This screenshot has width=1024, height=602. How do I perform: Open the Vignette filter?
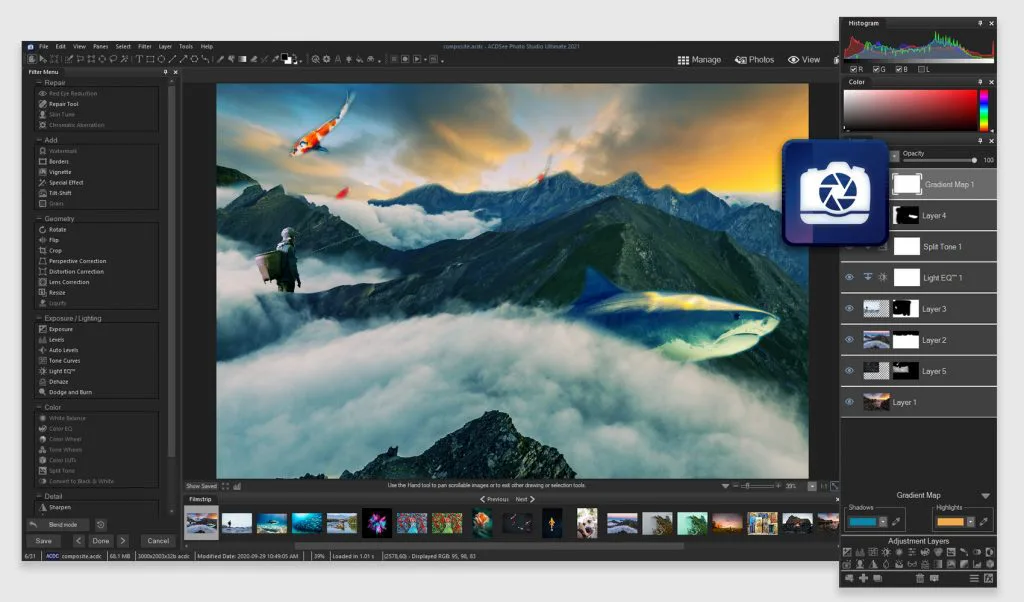(x=59, y=172)
